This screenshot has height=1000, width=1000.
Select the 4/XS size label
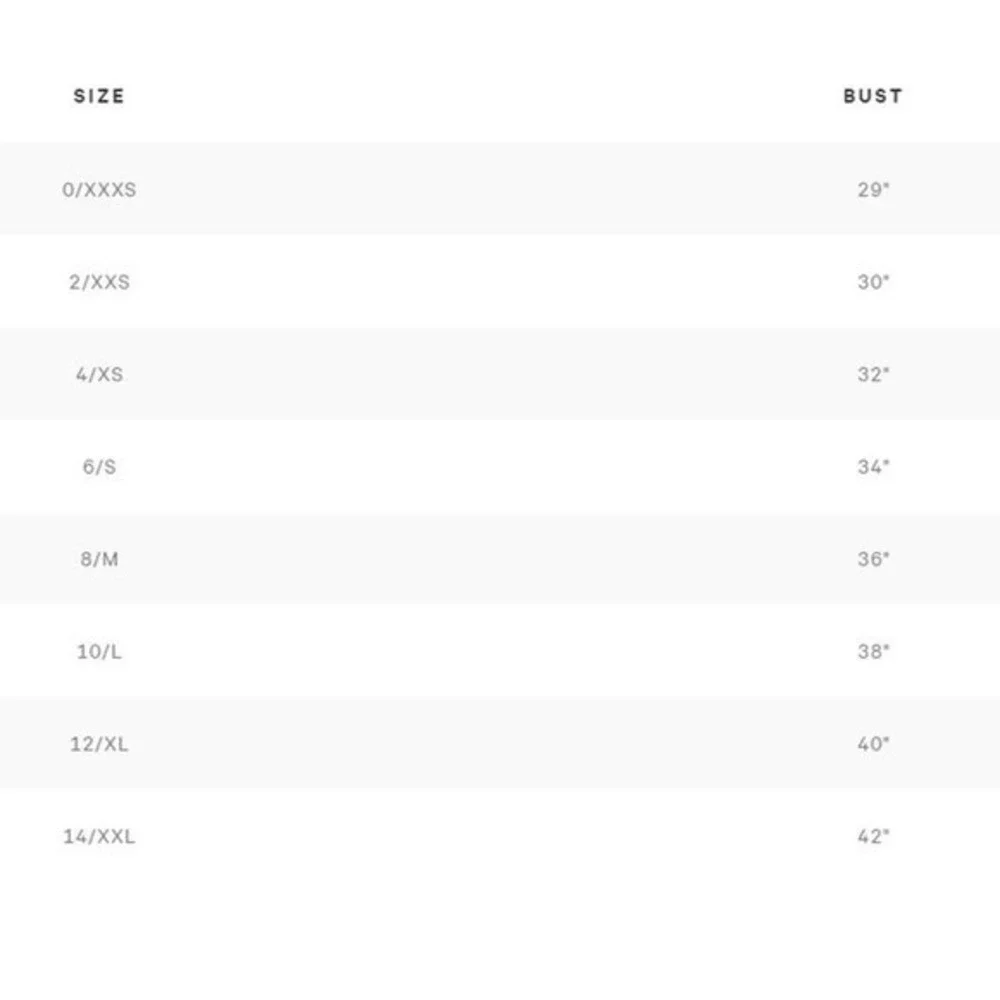click(99, 374)
